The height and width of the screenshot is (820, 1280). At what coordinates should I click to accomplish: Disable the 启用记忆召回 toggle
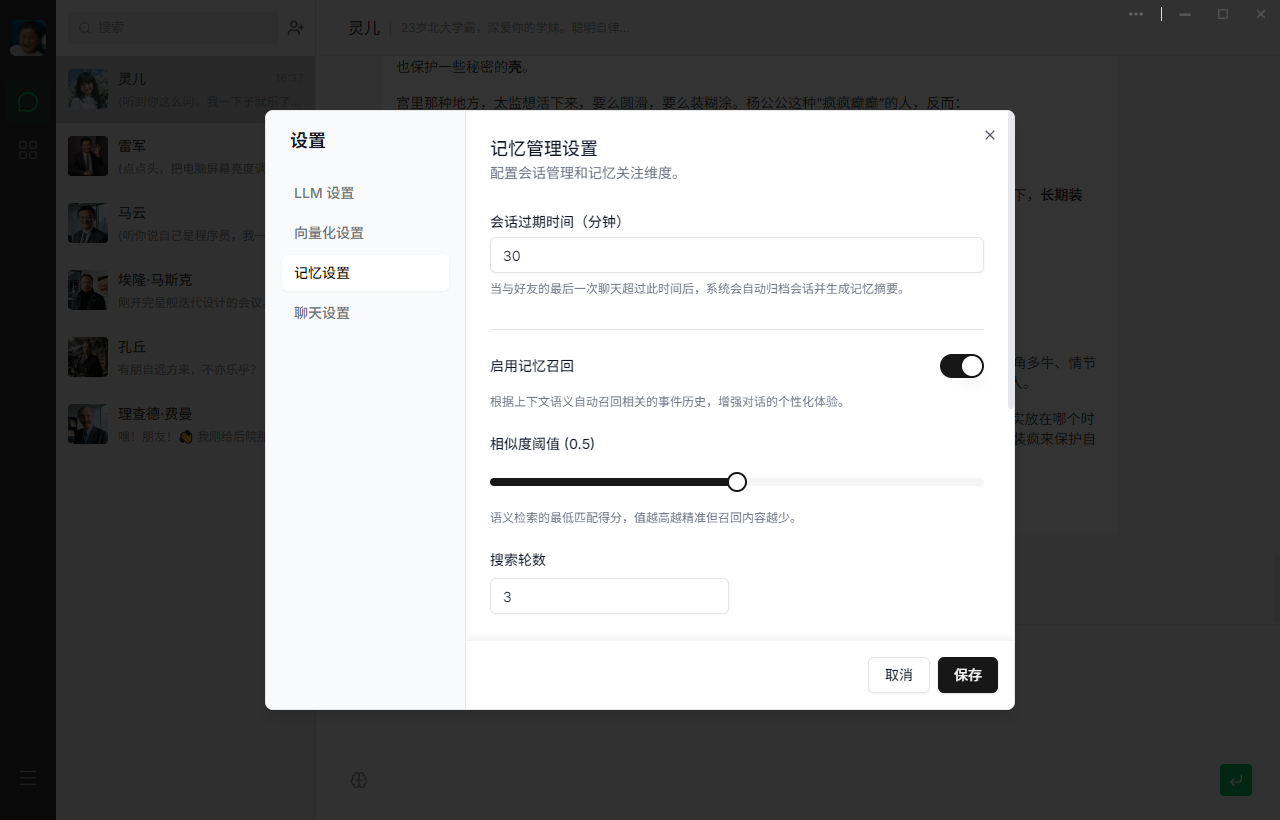(961, 366)
